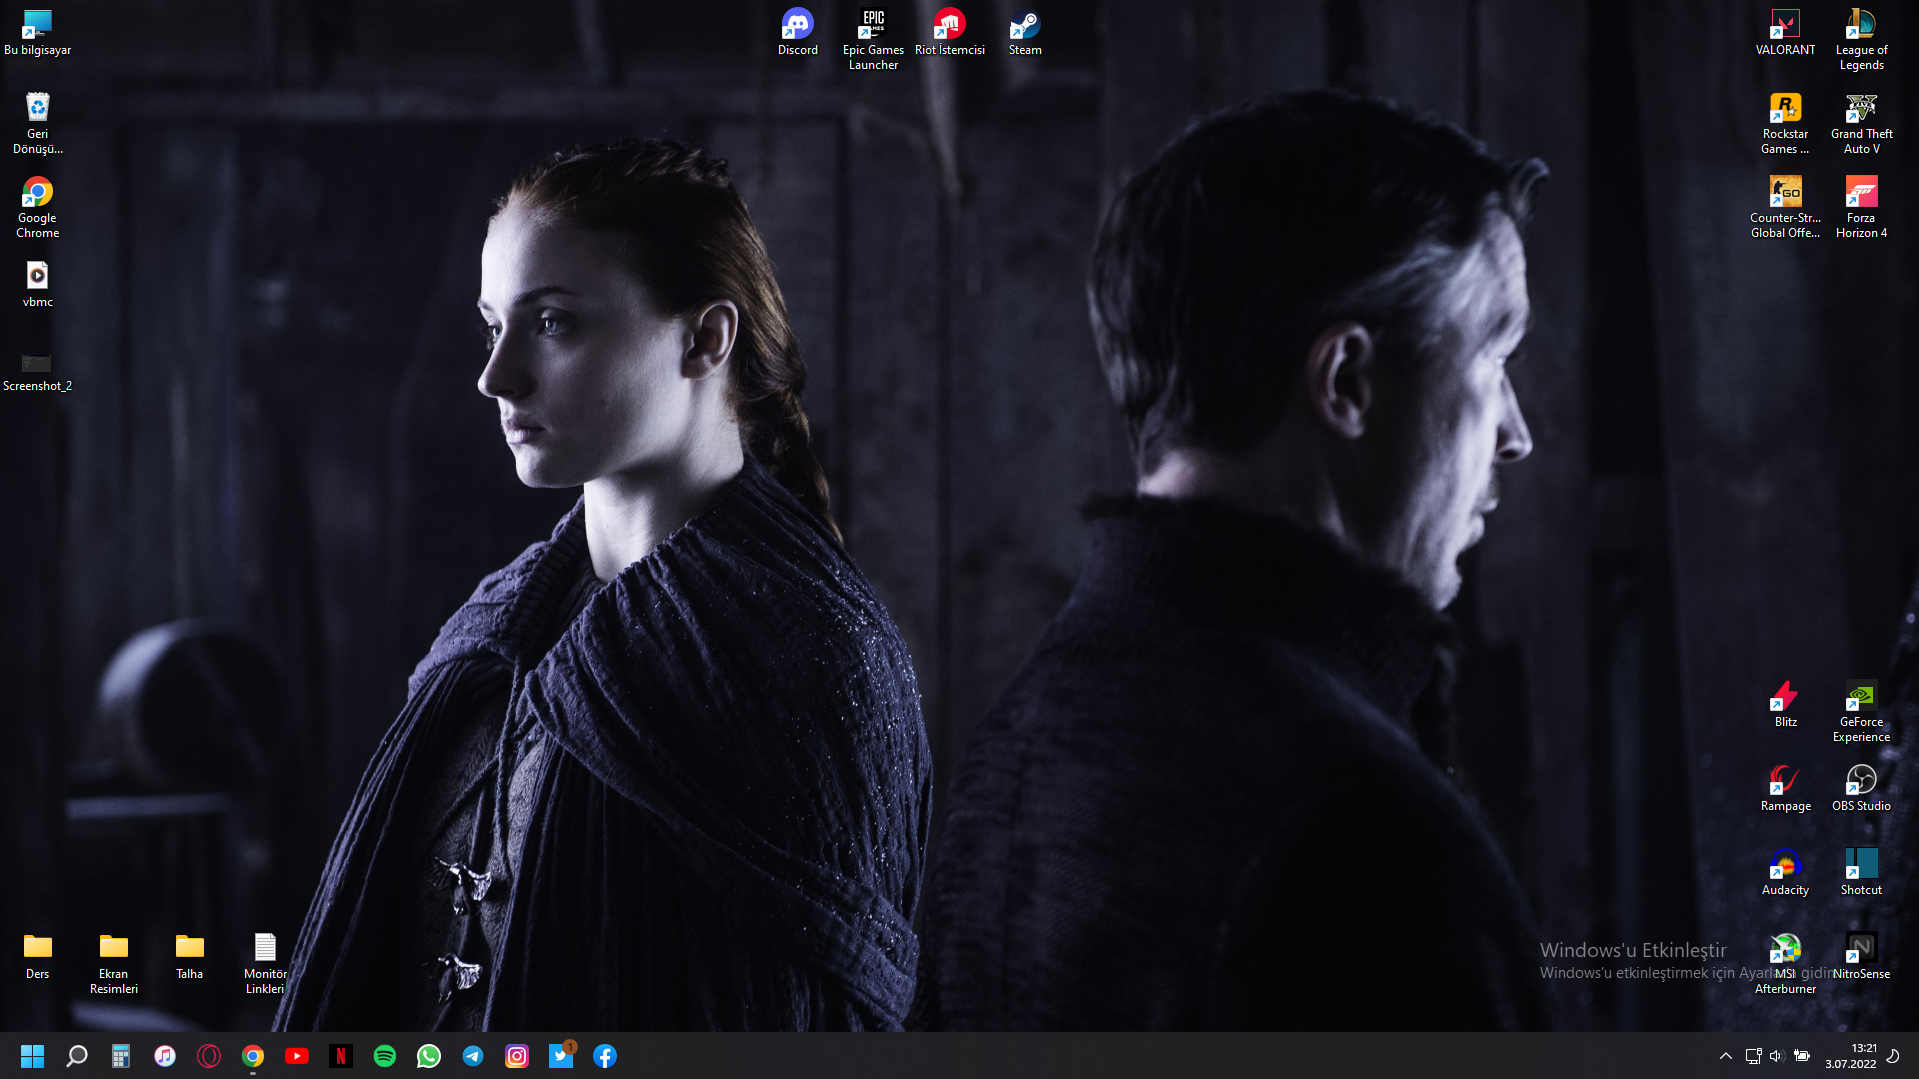Select the NitroSense desktop shortcut
The image size is (1919, 1079).
1862,956
